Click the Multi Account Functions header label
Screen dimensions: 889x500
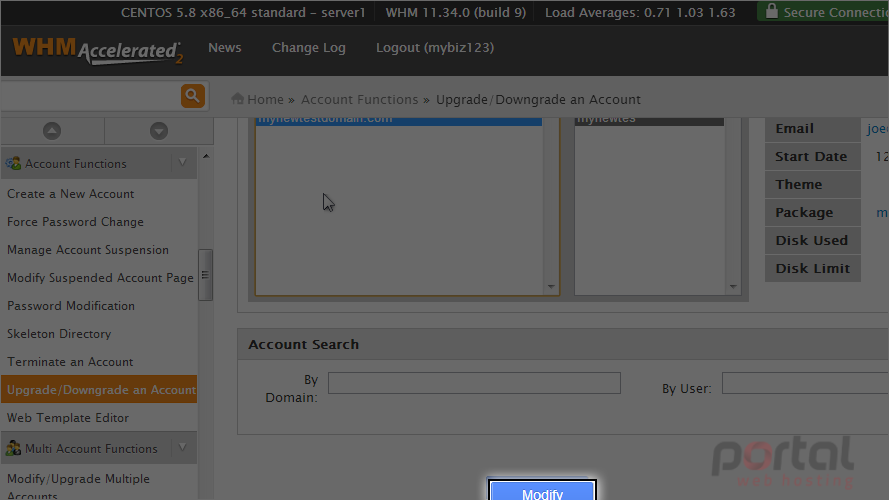coord(91,448)
